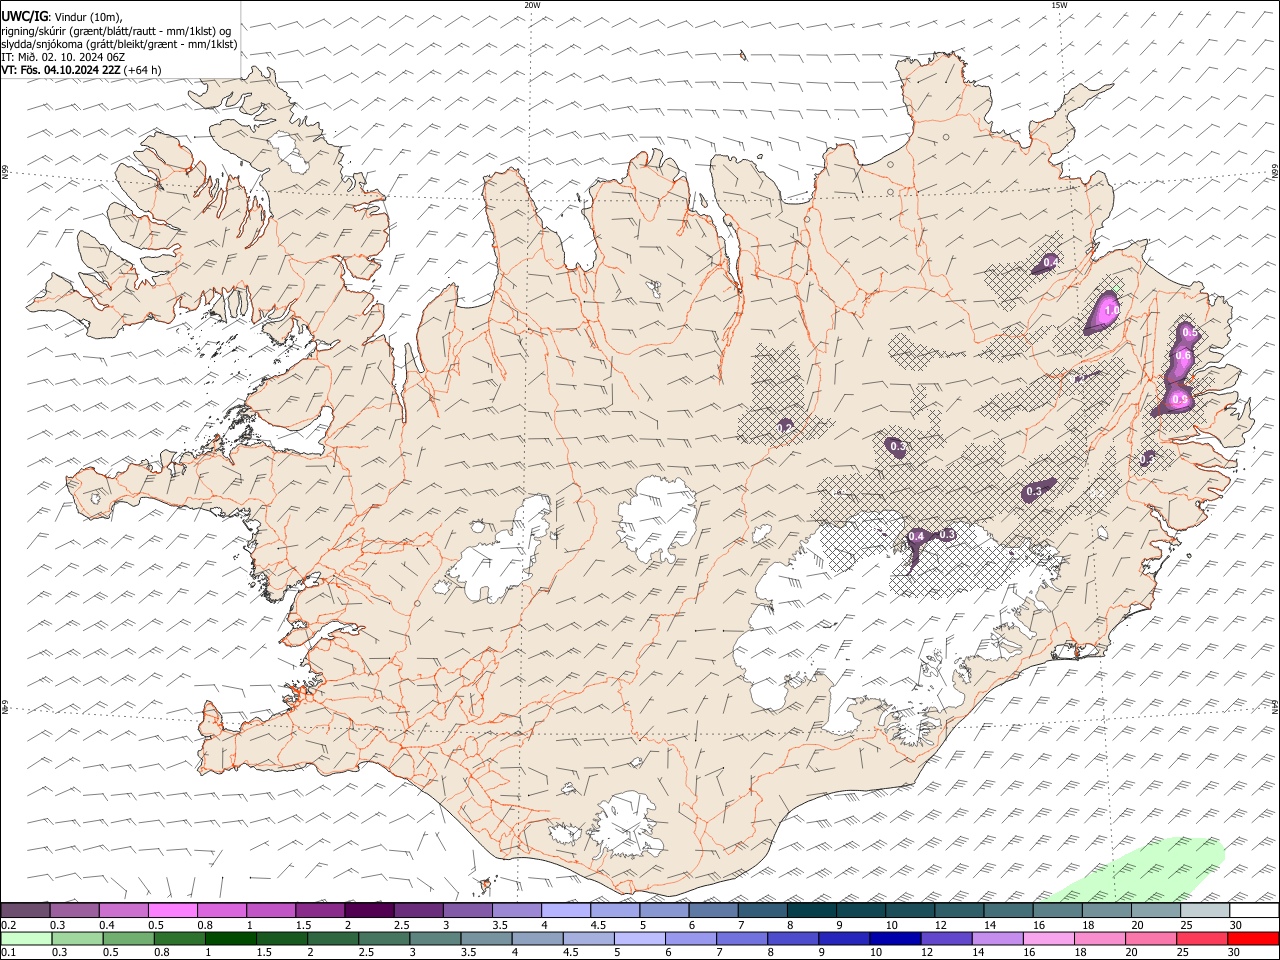
Task: Click the lower row swatch between 2.5 and 3
Action: (x=384, y=939)
